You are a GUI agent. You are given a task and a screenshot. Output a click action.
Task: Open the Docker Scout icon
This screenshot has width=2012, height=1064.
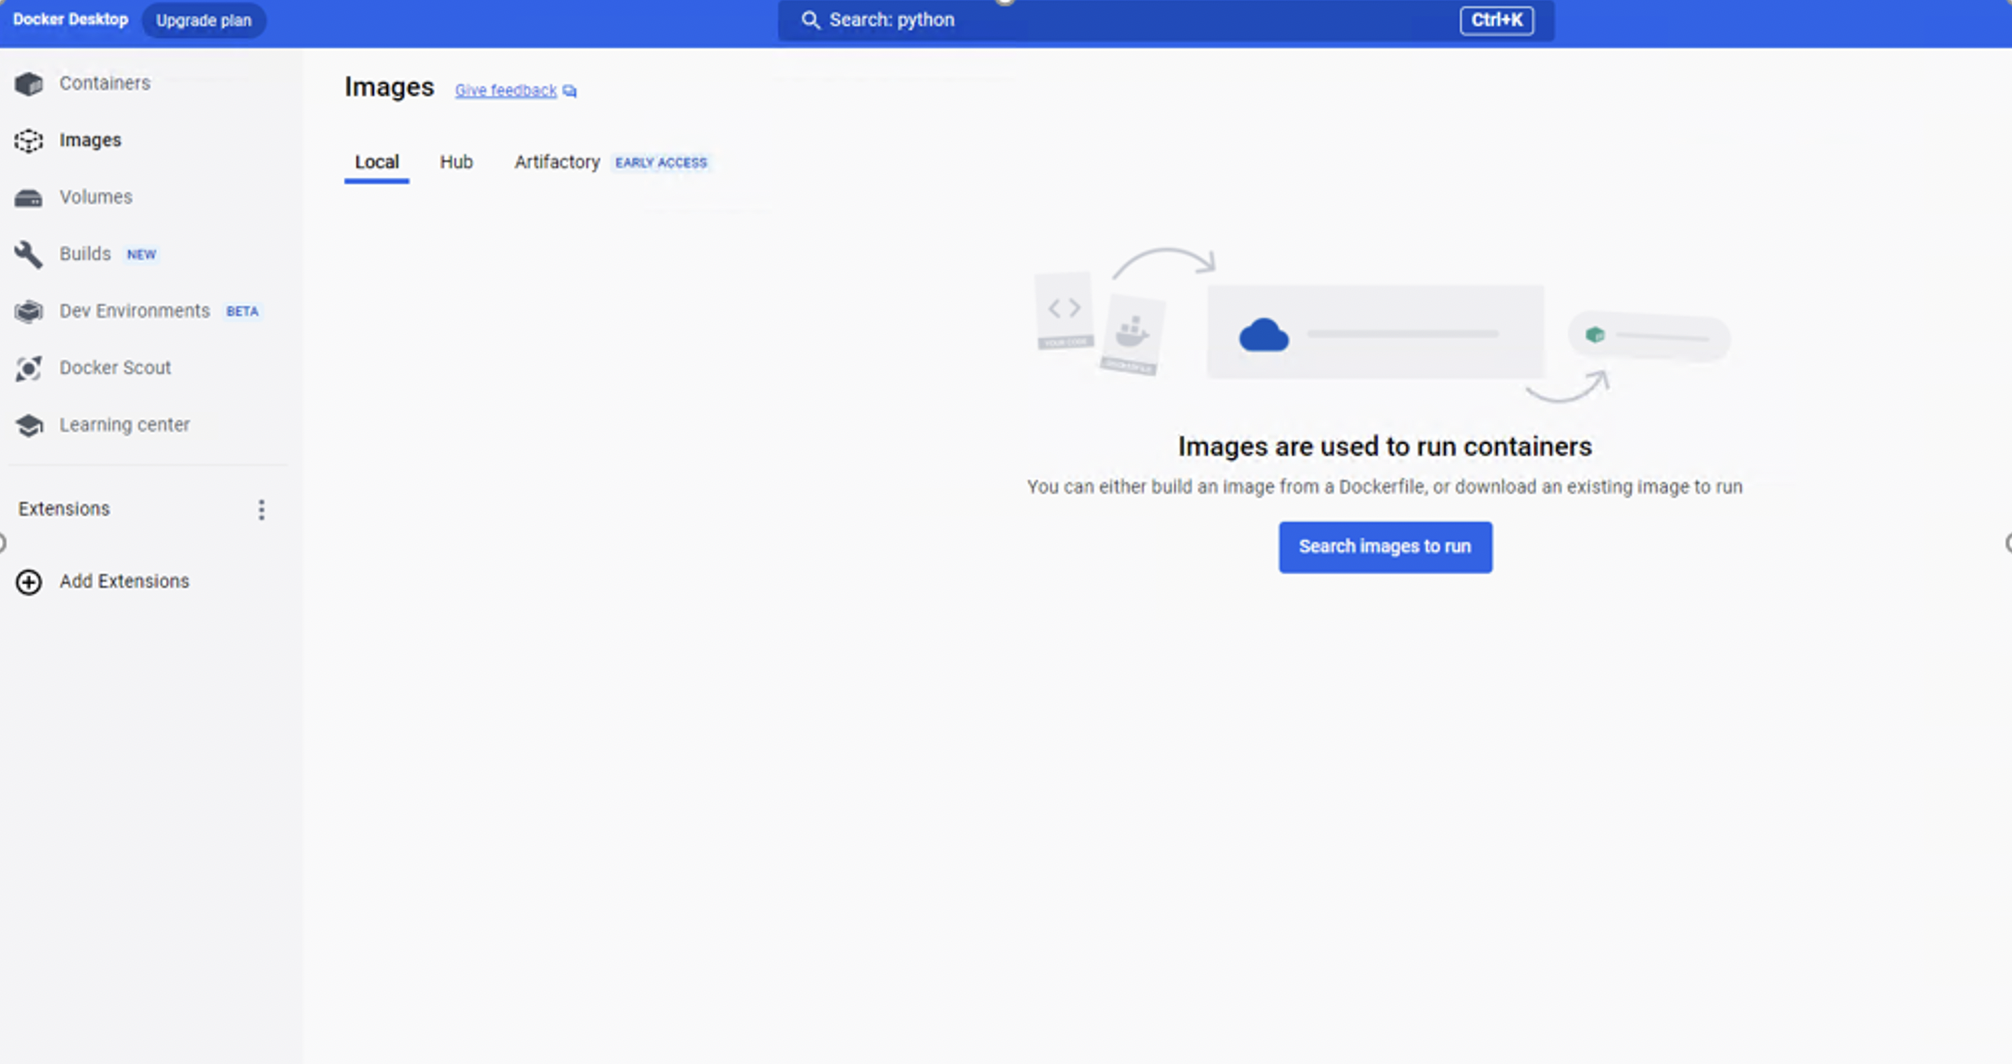point(29,369)
